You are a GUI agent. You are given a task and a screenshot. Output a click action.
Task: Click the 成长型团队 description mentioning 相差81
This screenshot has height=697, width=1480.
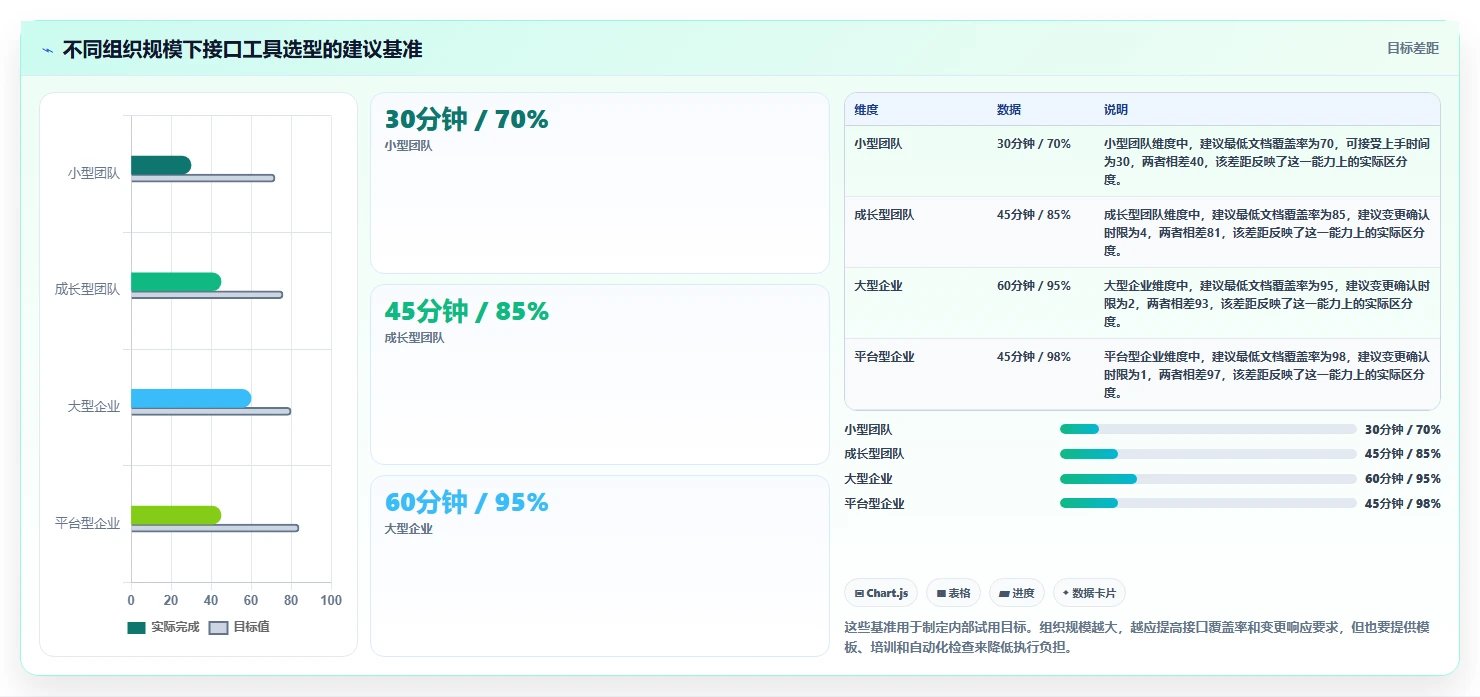coord(1266,233)
